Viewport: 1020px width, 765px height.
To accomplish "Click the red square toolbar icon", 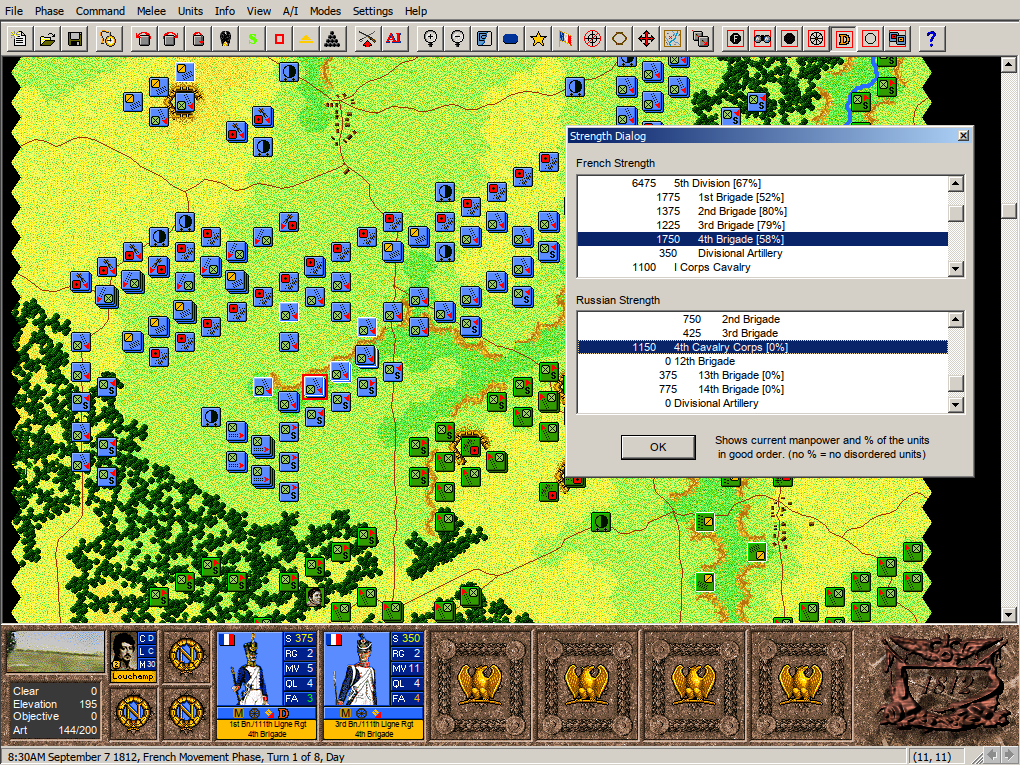I will 279,39.
